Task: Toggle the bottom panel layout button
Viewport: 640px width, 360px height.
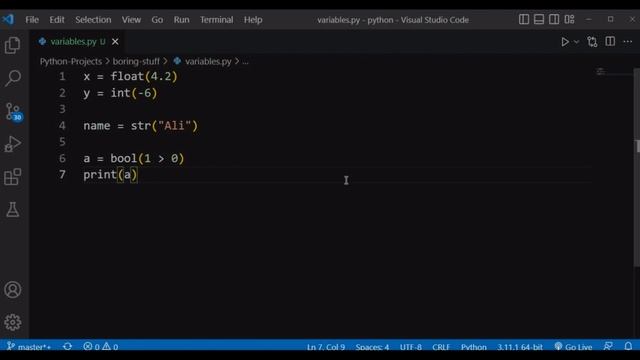Action: pyautogui.click(x=539, y=19)
